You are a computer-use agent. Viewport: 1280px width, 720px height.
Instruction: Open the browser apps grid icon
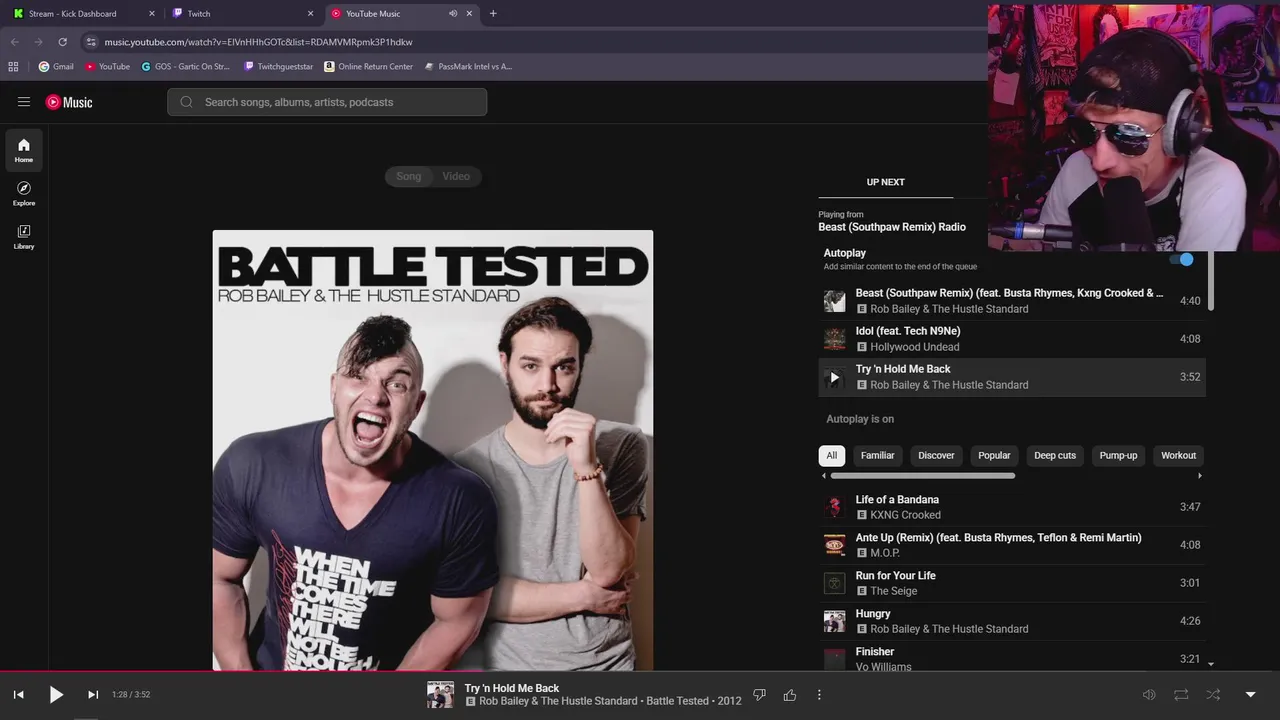(13, 67)
